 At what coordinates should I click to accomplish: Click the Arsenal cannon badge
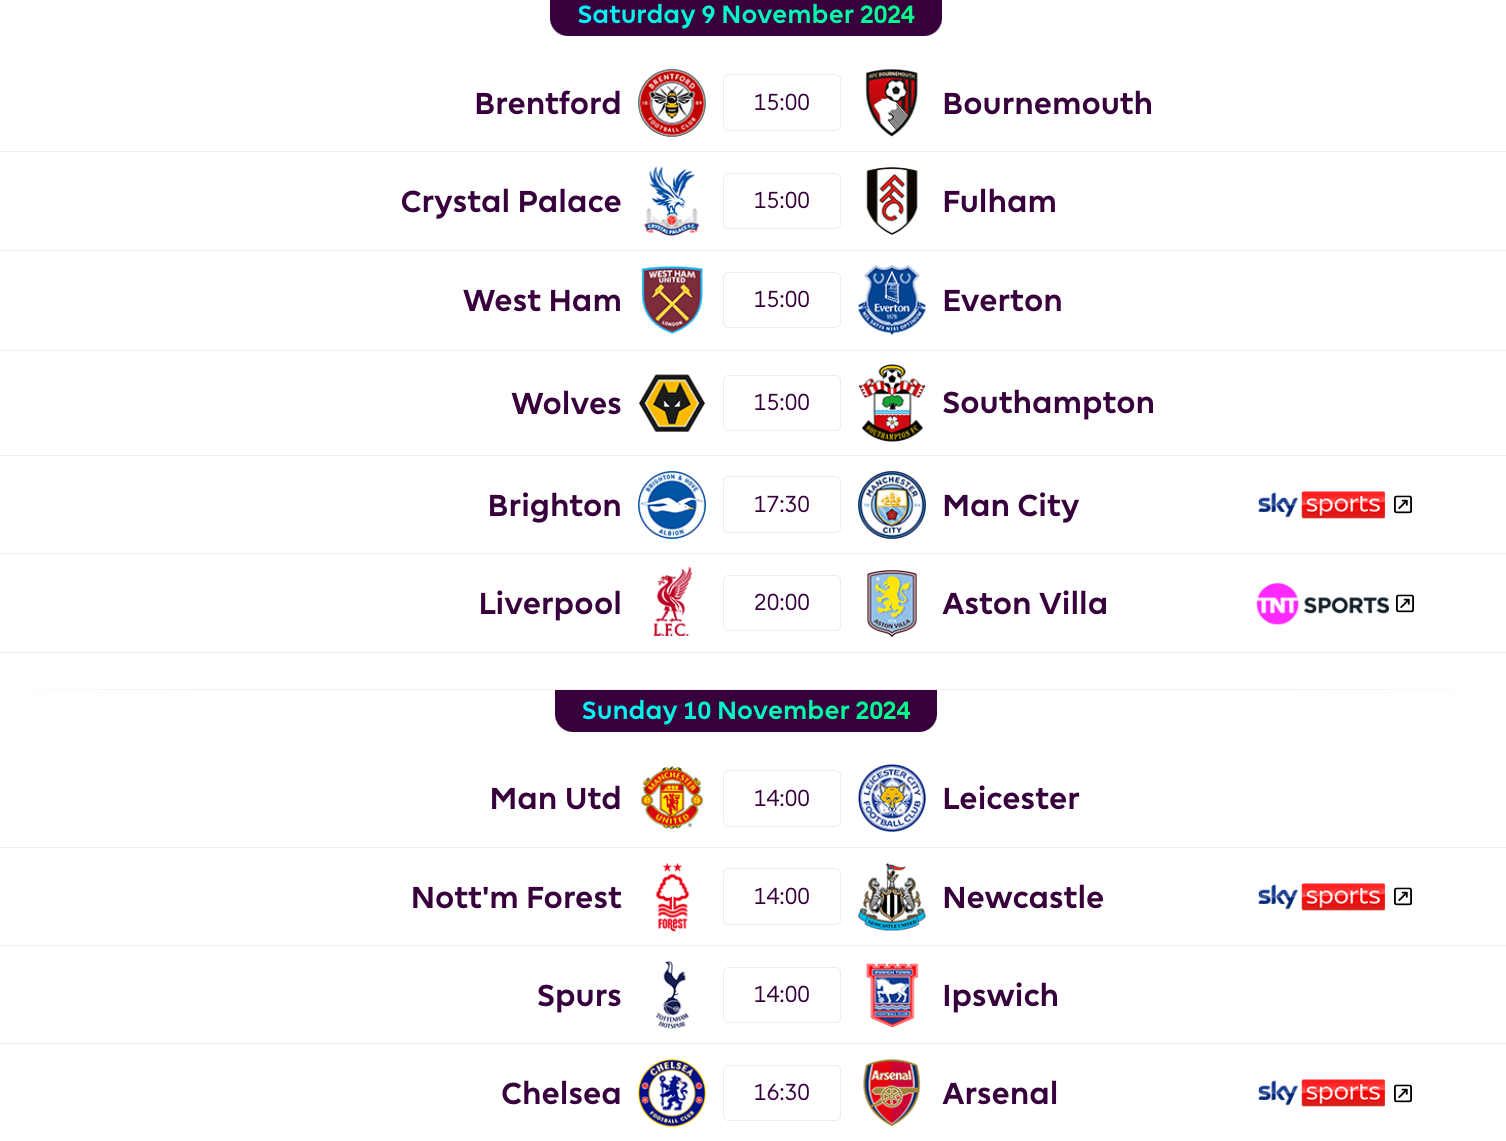(x=891, y=1093)
